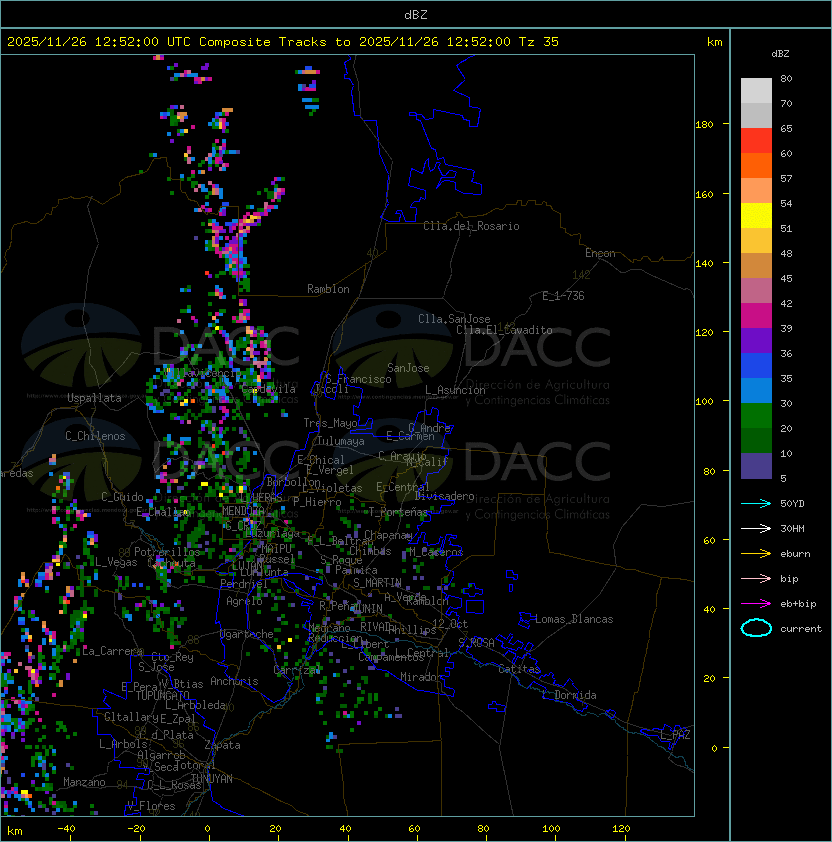
Task: Click the Ugarteche label
Action: coord(247,634)
